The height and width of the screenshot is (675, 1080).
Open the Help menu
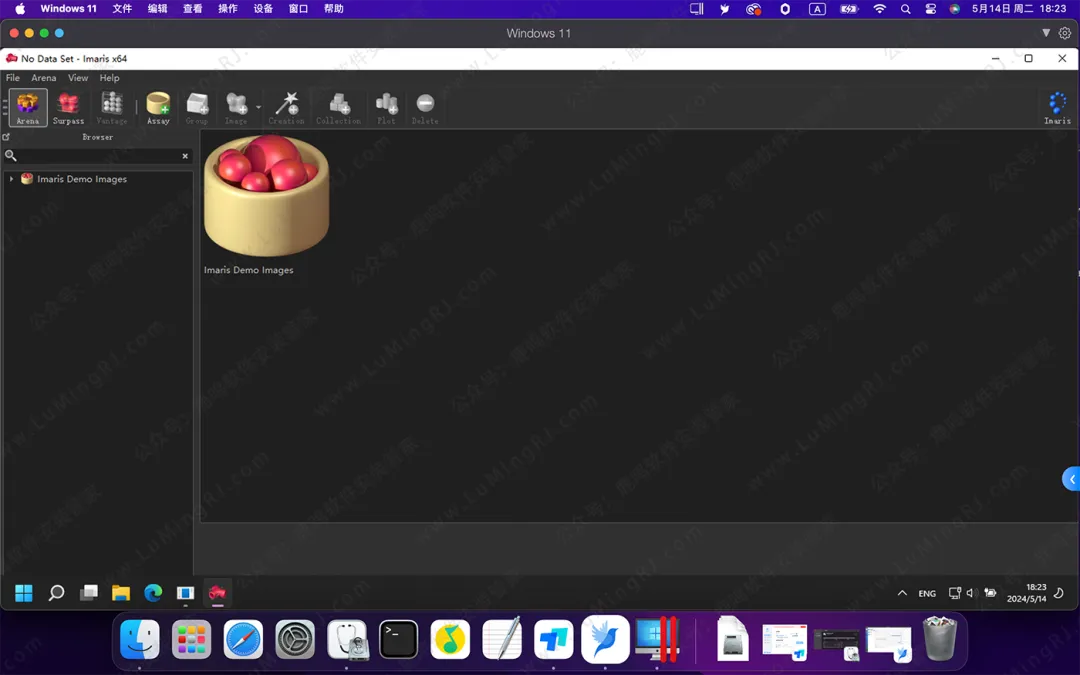click(109, 78)
